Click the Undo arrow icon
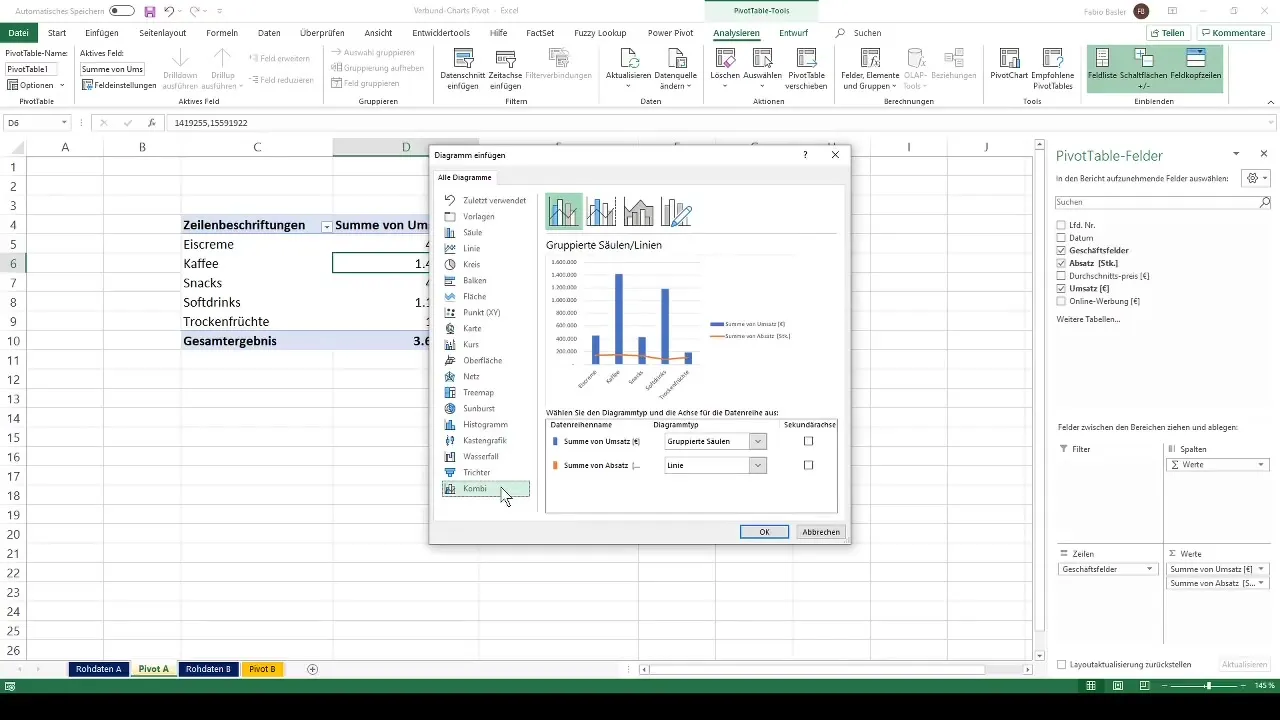 coord(169,11)
